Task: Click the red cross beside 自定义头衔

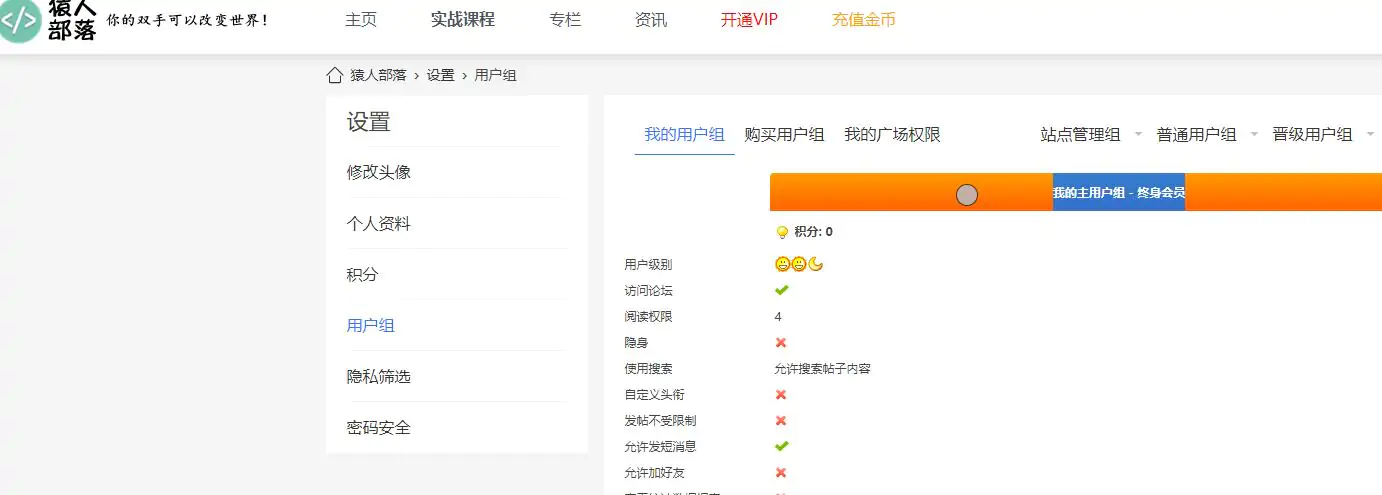Action: click(x=781, y=394)
